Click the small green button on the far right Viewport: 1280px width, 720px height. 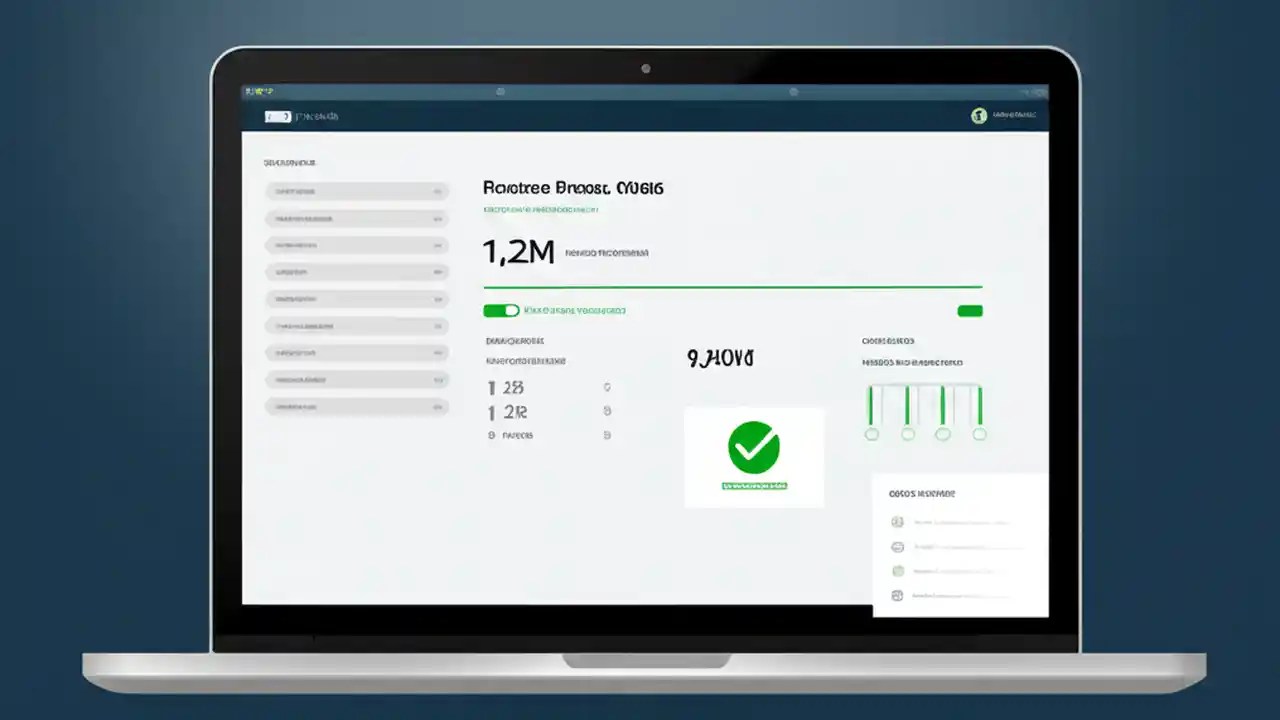point(969,310)
